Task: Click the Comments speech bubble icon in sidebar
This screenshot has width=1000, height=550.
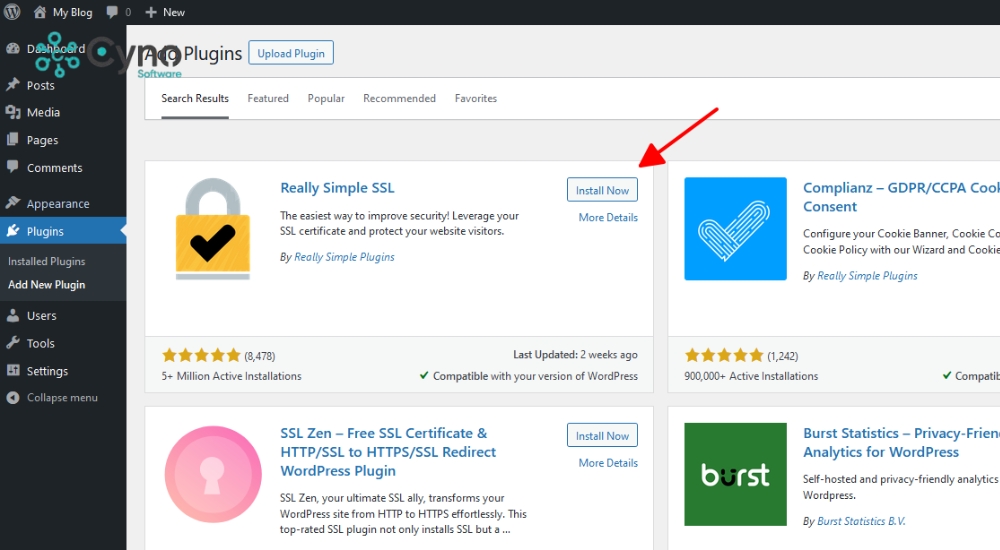Action: click(x=13, y=167)
